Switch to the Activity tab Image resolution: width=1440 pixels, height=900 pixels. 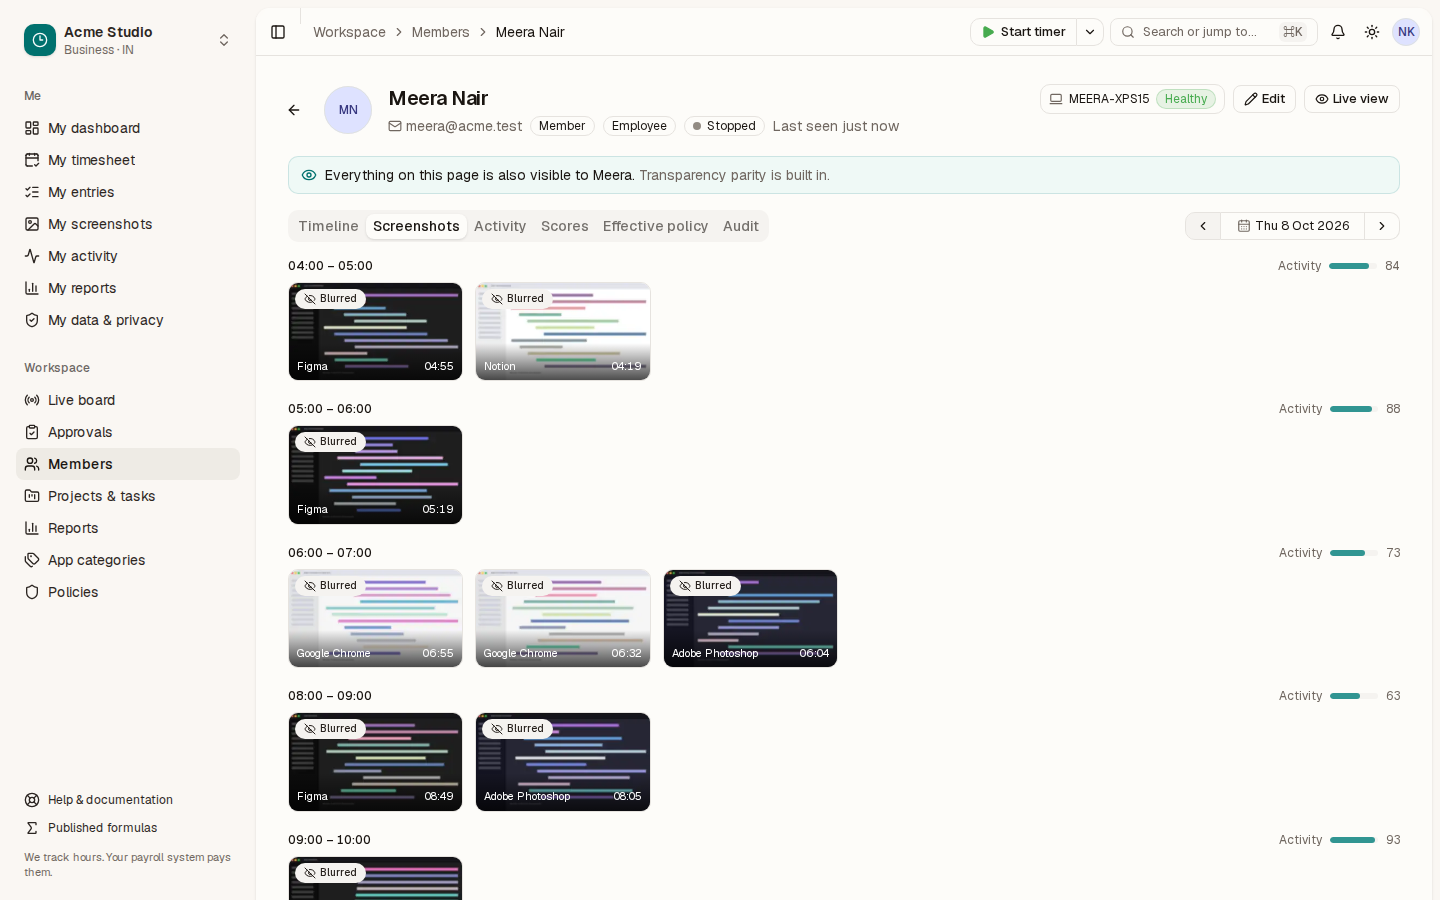tap(500, 226)
